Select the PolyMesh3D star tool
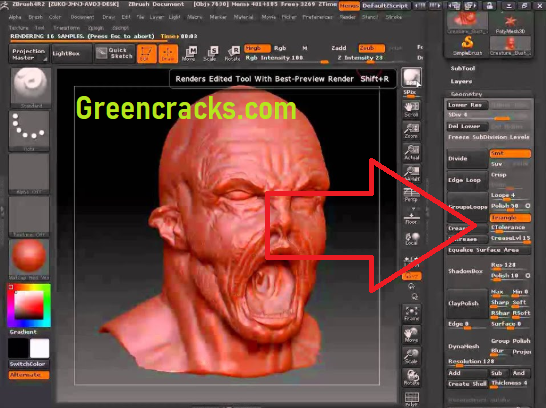Screen dimensions: 546x408 [x=510, y=23]
